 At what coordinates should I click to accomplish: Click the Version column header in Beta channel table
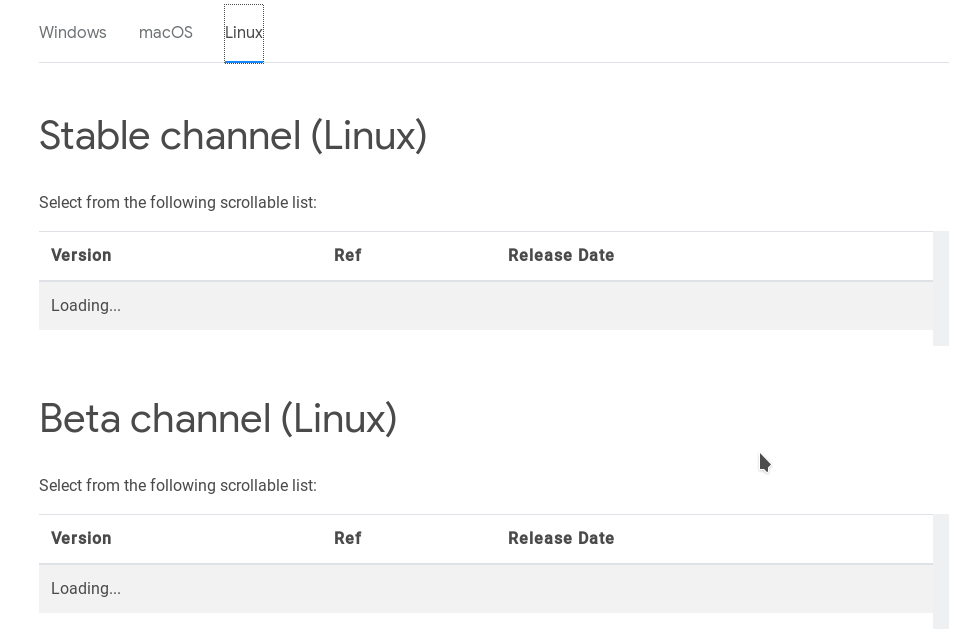(x=81, y=538)
